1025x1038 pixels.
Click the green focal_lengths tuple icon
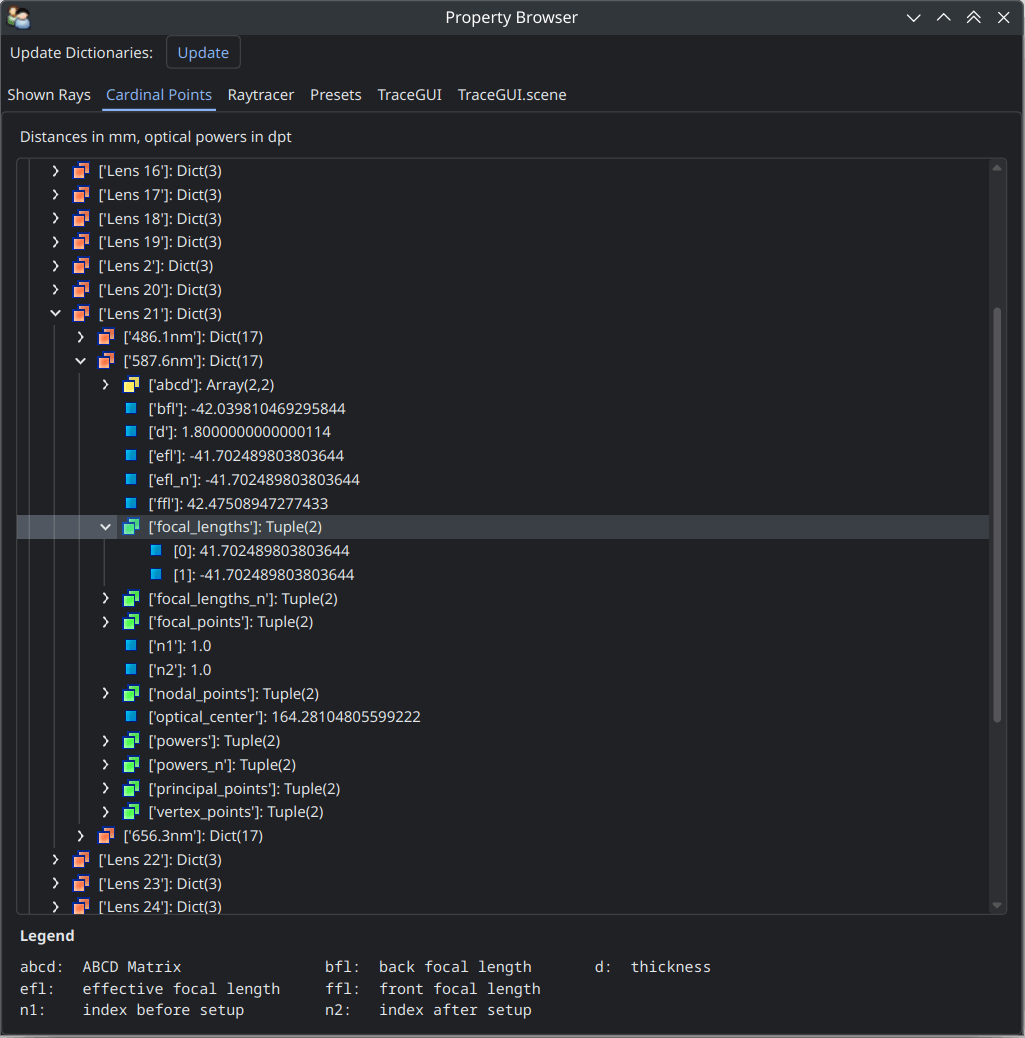tap(131, 527)
